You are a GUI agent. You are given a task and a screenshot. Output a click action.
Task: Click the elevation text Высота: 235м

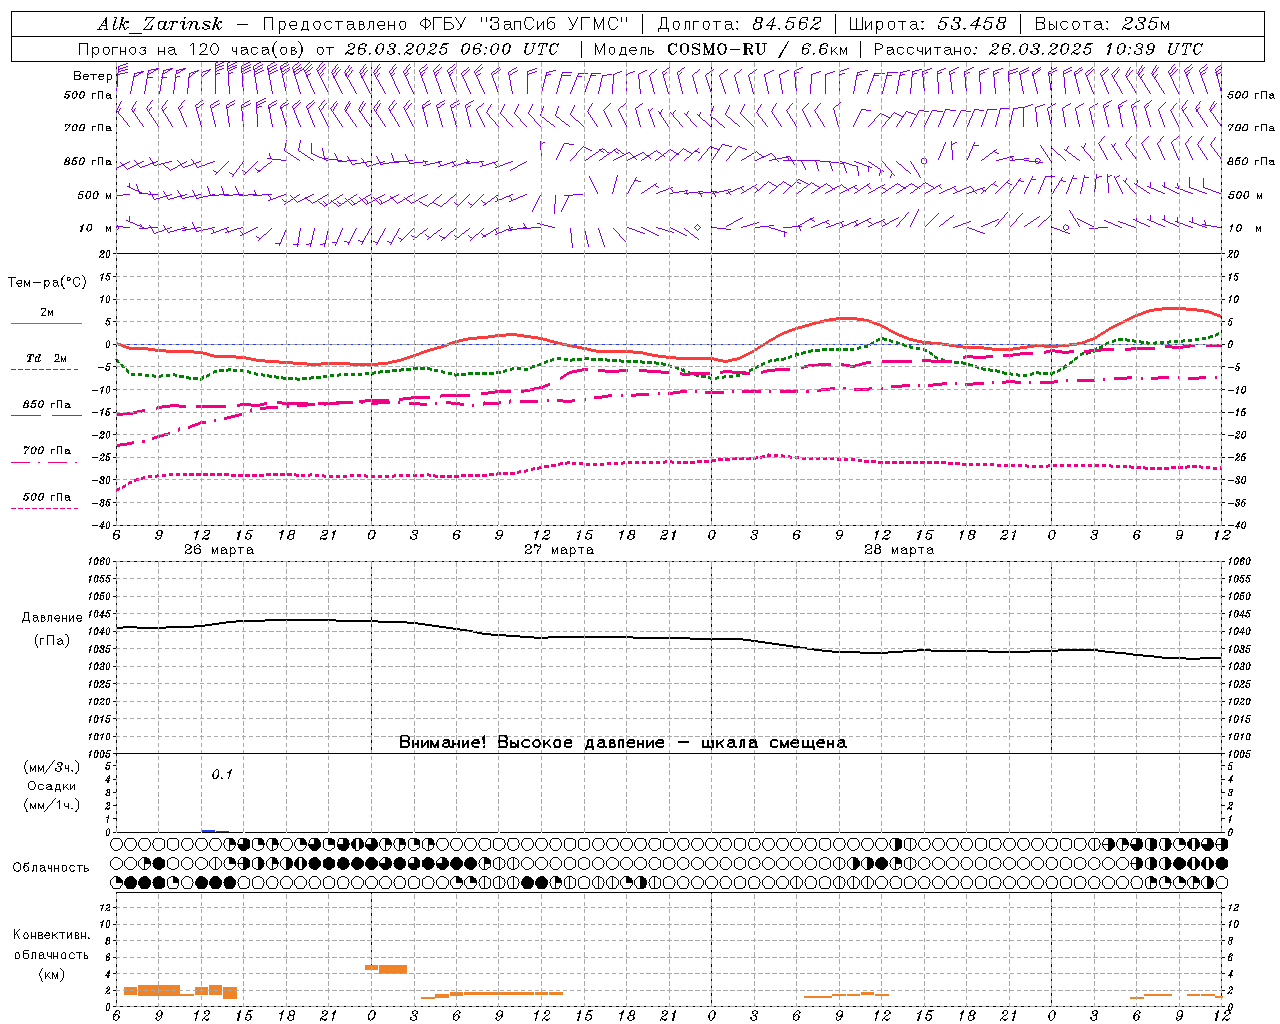pyautogui.click(x=1102, y=24)
